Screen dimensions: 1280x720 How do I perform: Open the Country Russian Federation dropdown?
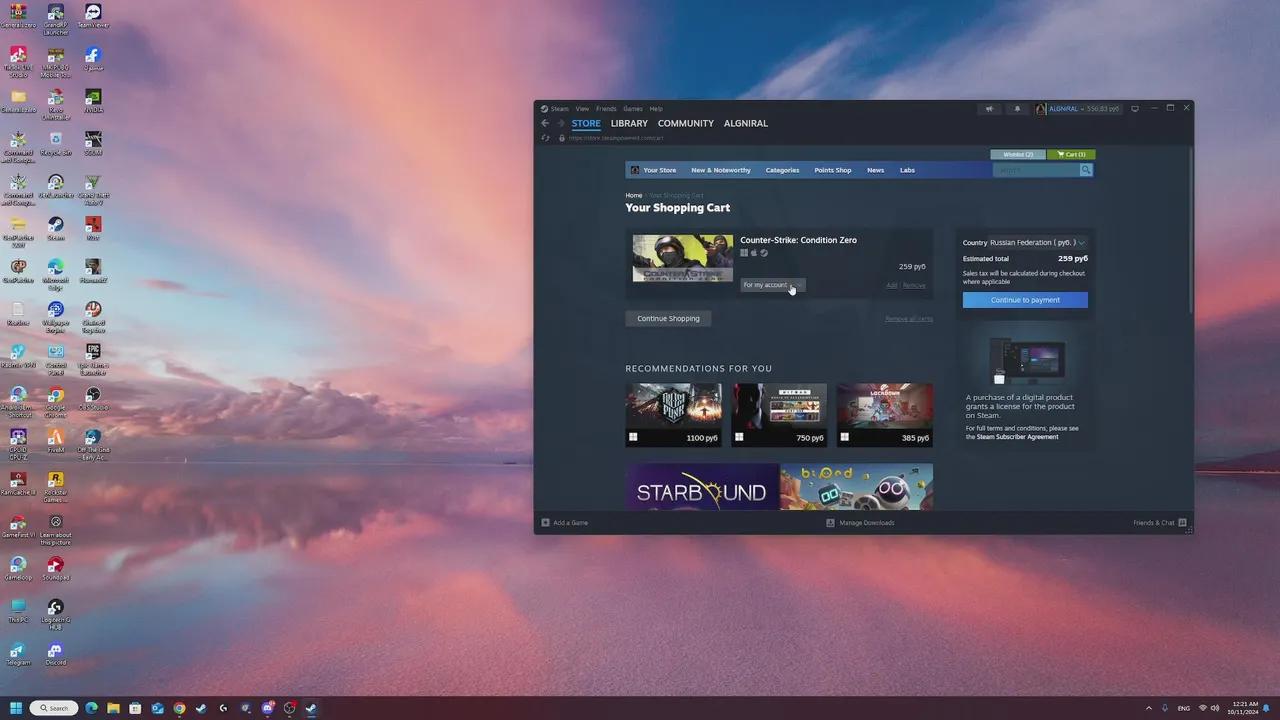(1037, 243)
